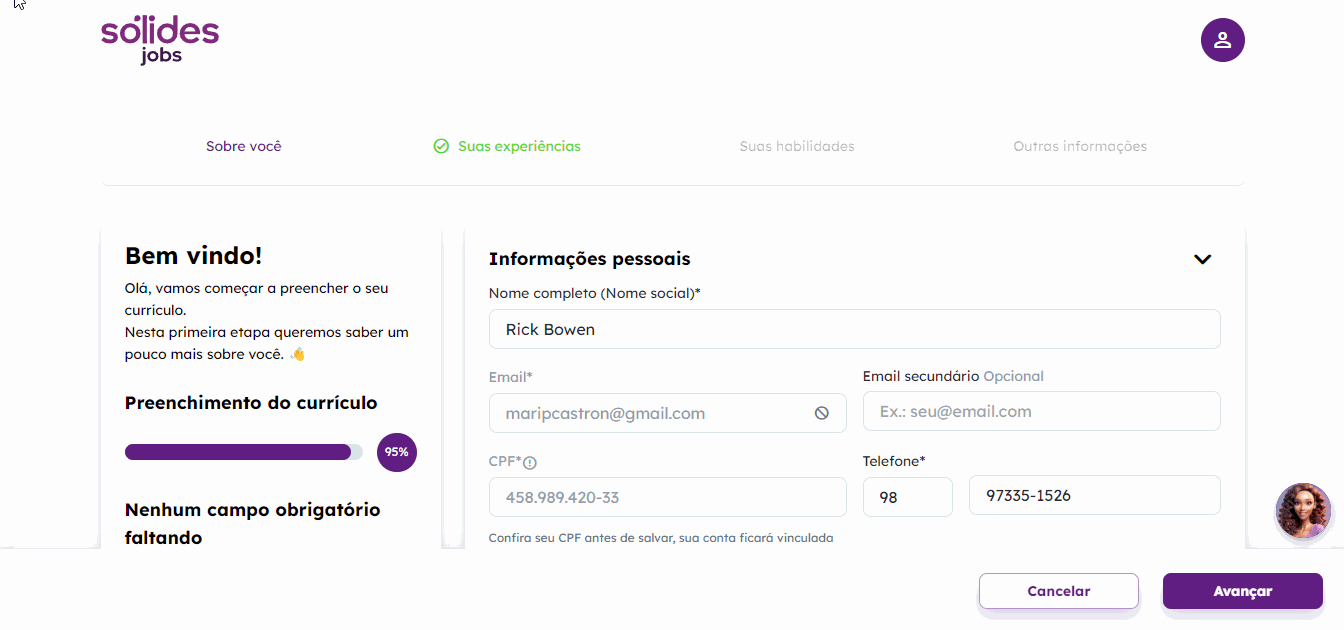Image resolution: width=1344 pixels, height=630 pixels.
Task: Click the blocked icon in Email field
Action: (822, 413)
